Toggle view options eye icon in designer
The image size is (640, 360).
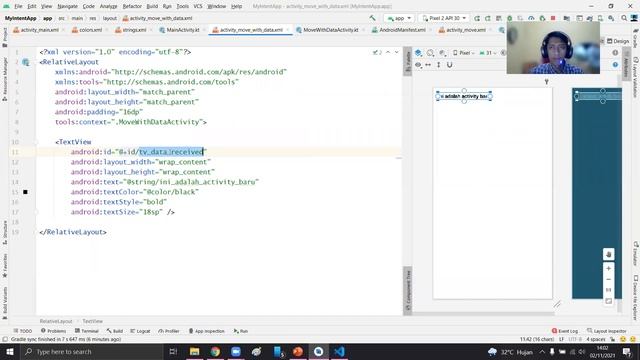418,64
